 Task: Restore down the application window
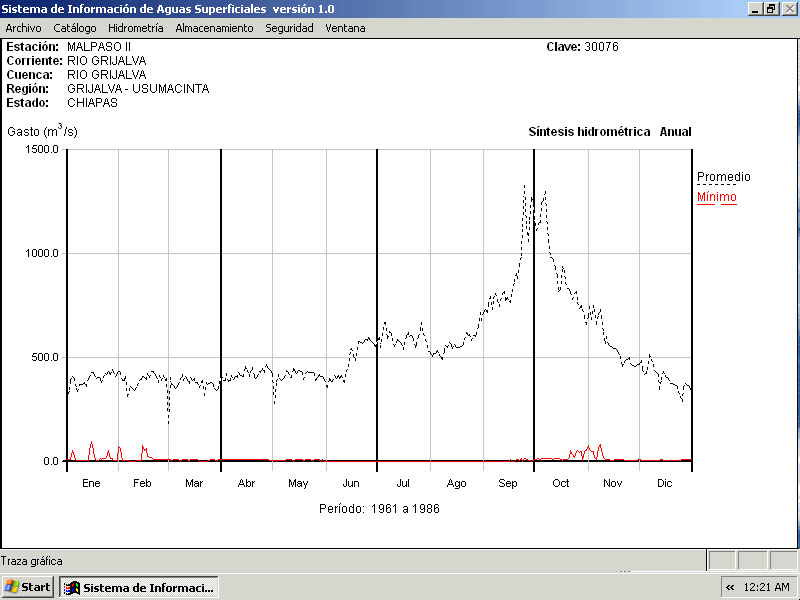[771, 8]
